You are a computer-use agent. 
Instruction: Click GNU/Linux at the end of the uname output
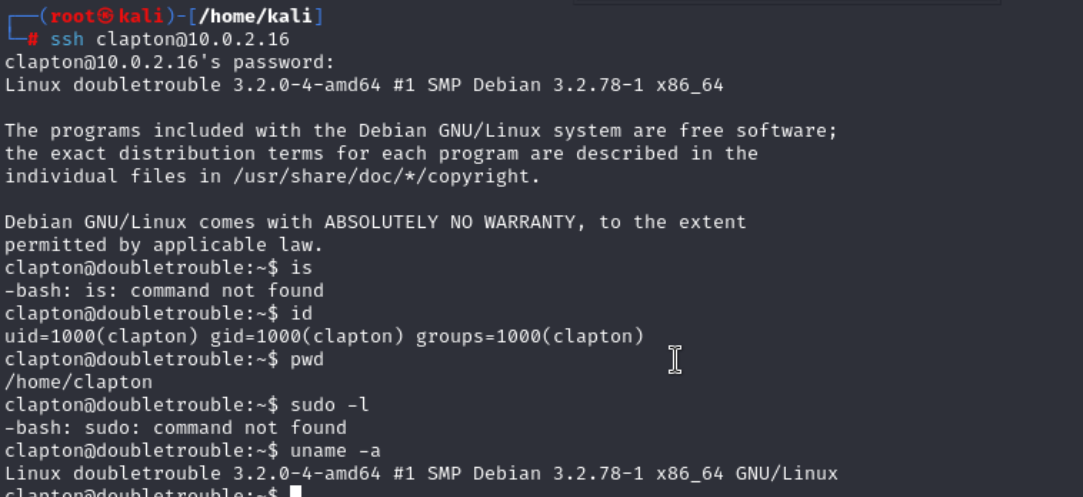[786, 474]
